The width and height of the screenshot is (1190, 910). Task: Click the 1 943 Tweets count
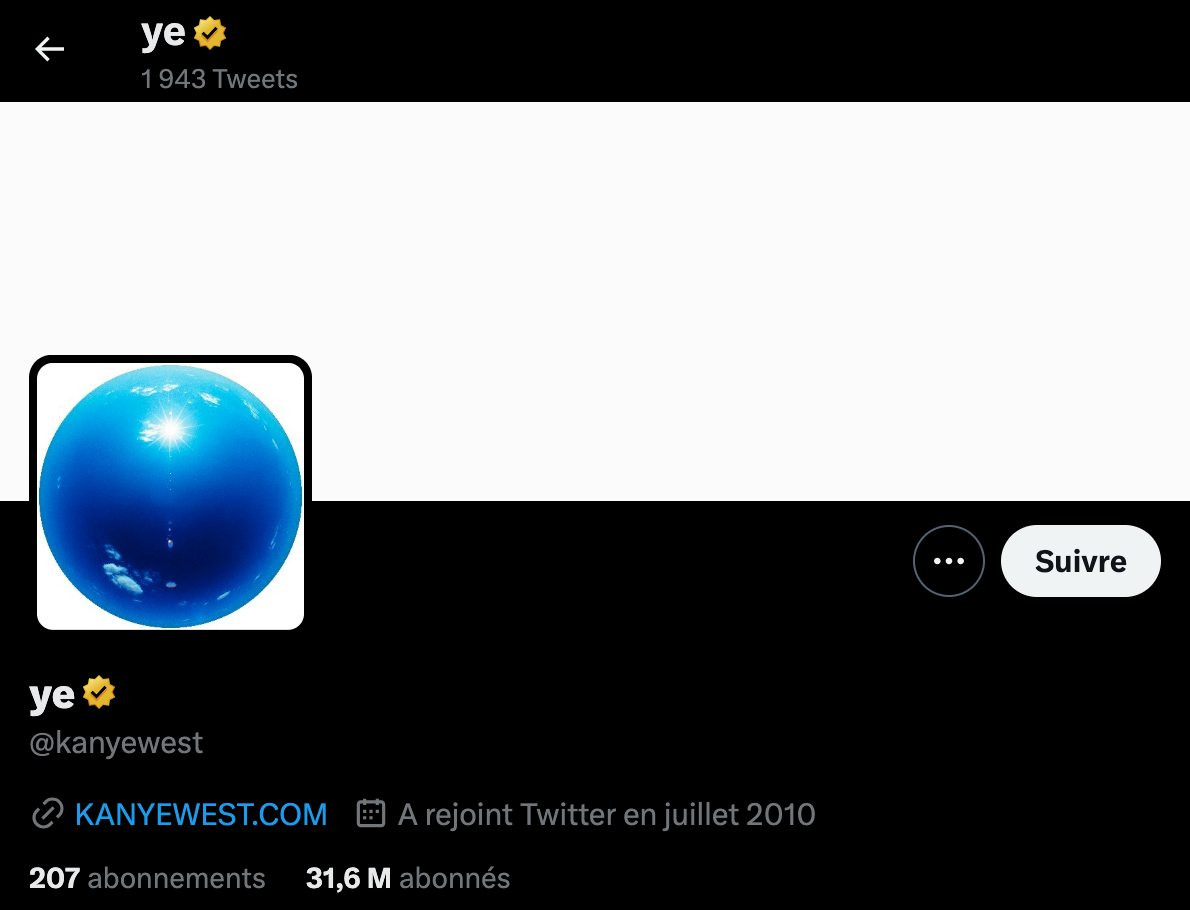click(219, 79)
